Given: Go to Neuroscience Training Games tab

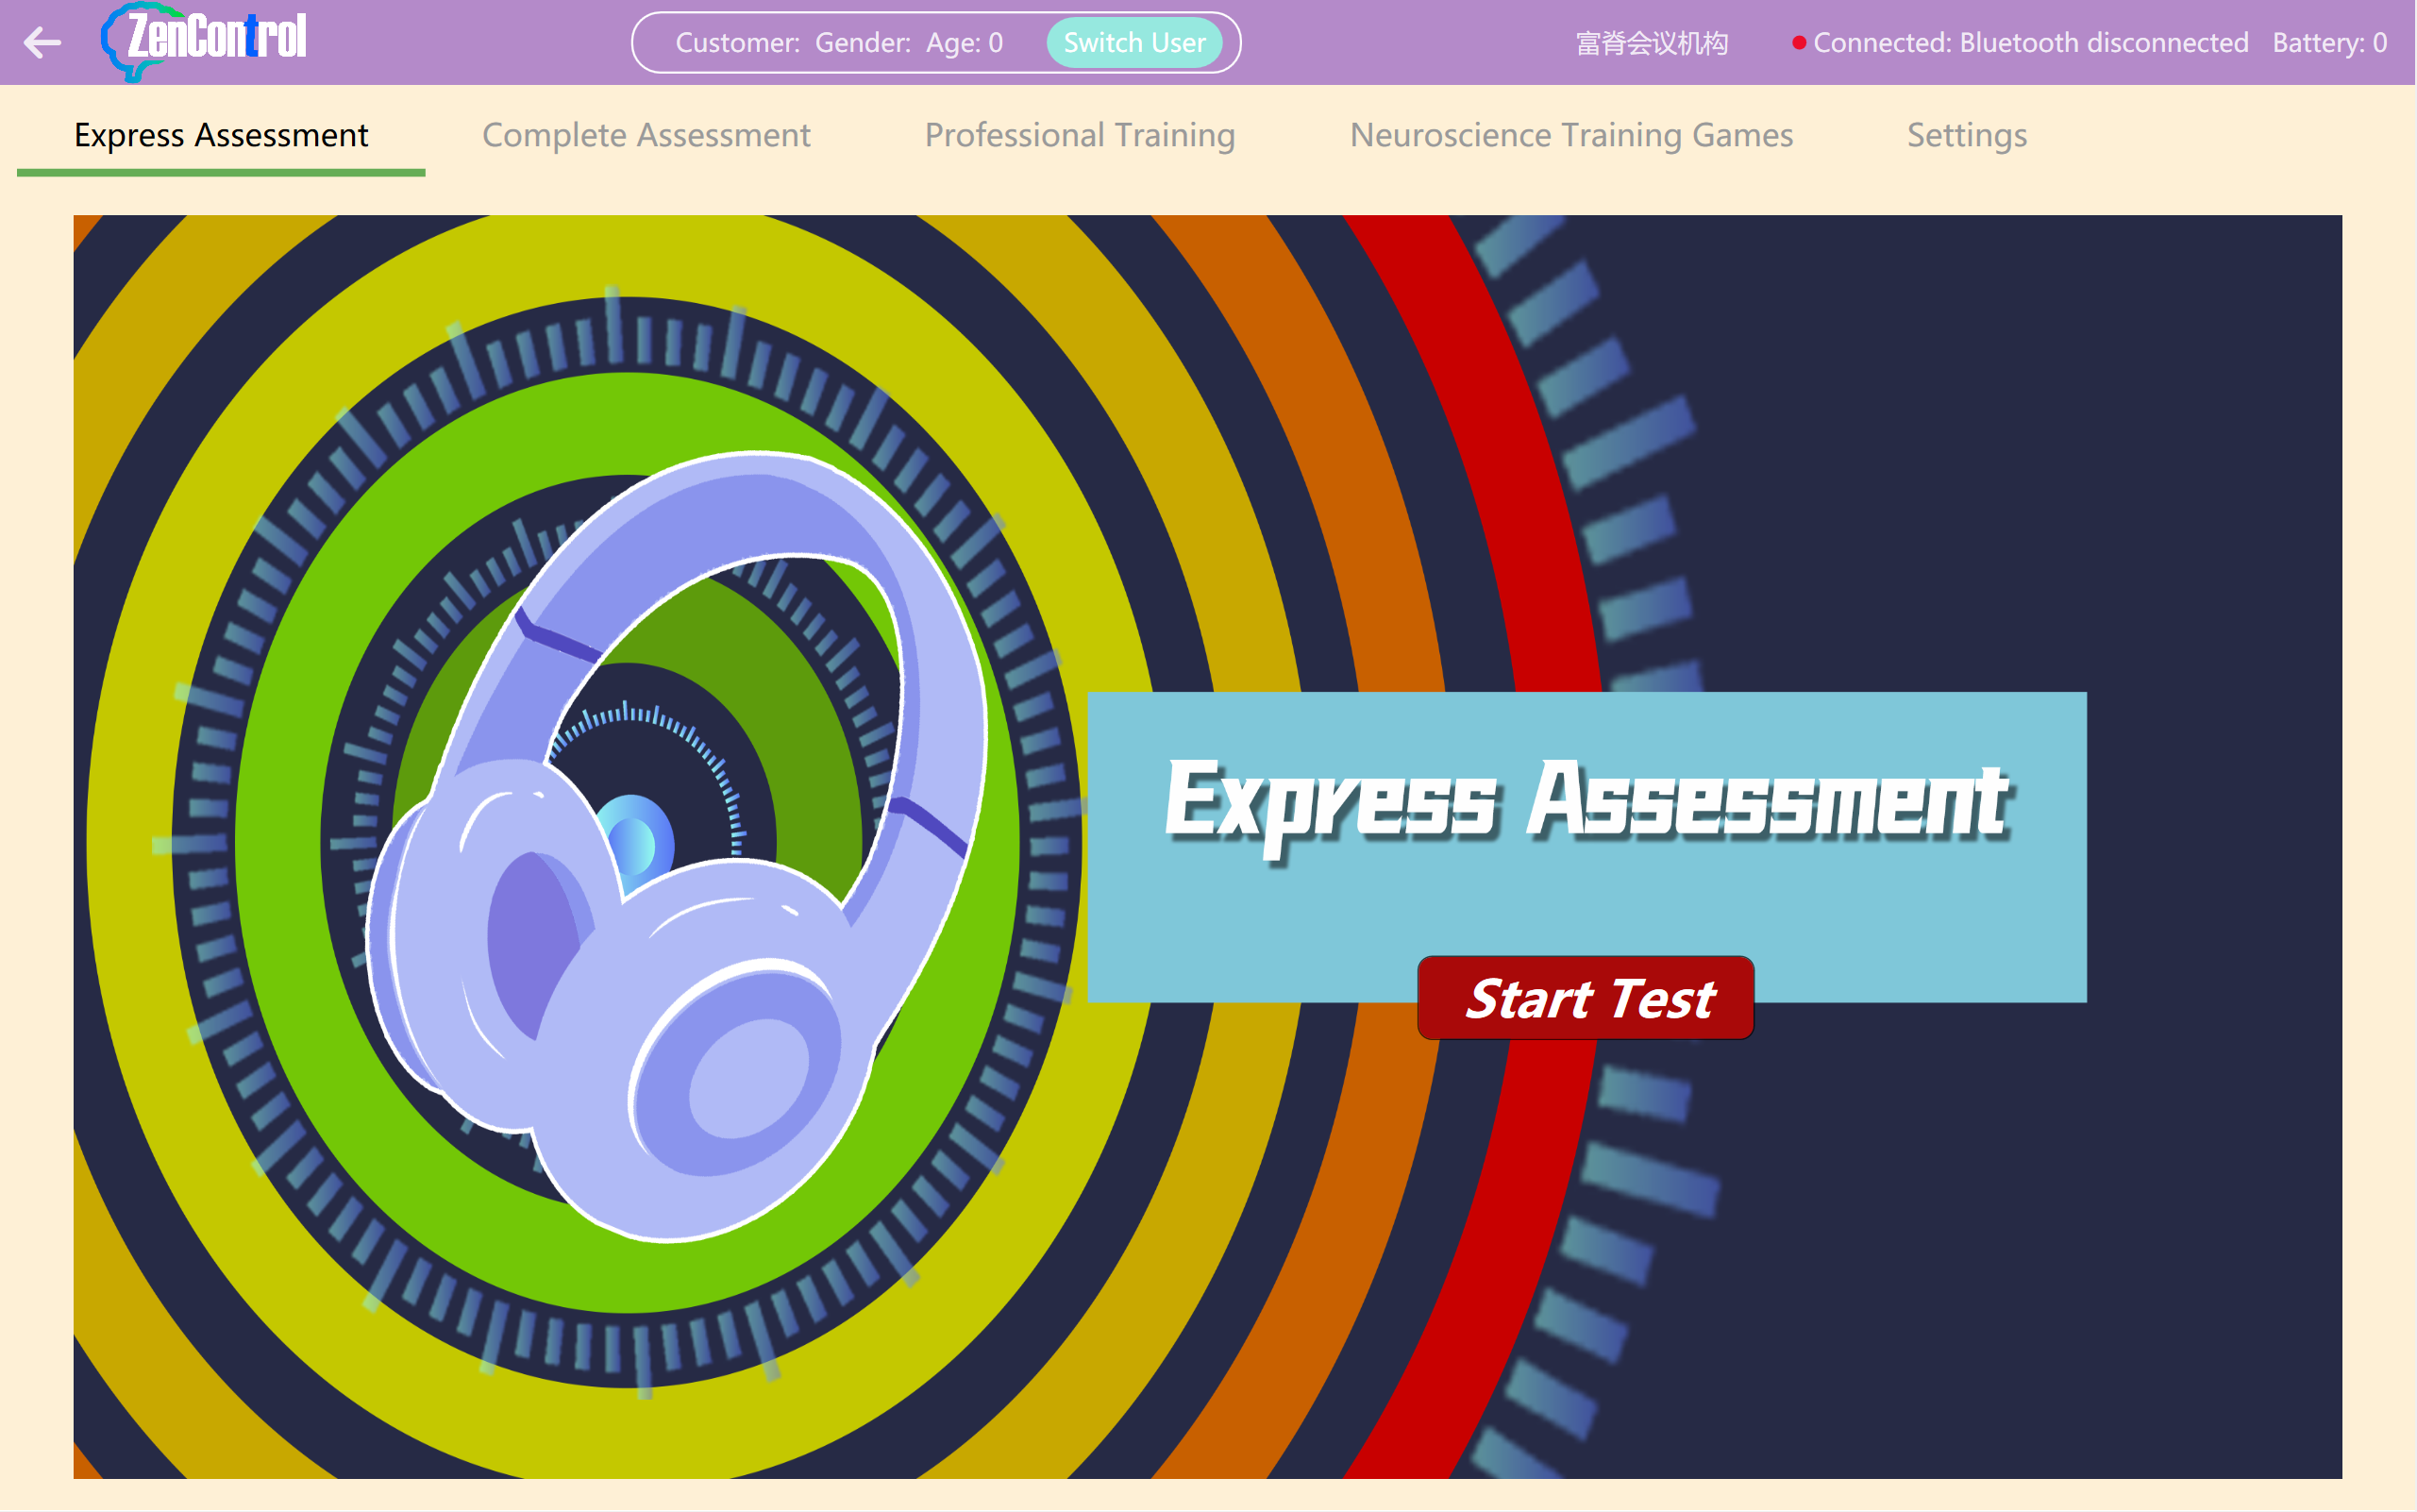Looking at the screenshot, I should (1571, 135).
